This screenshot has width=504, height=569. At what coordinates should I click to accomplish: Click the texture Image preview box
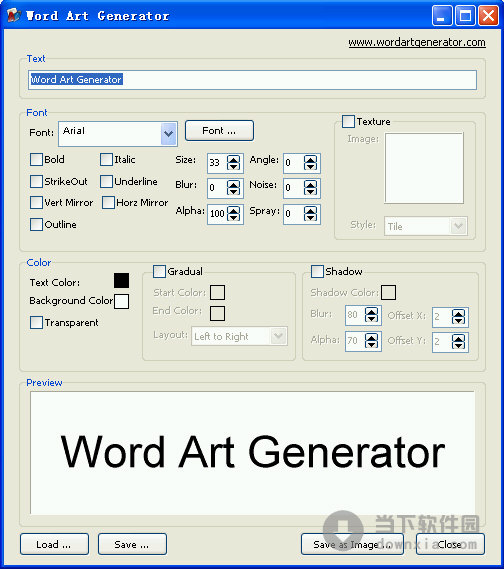click(424, 168)
